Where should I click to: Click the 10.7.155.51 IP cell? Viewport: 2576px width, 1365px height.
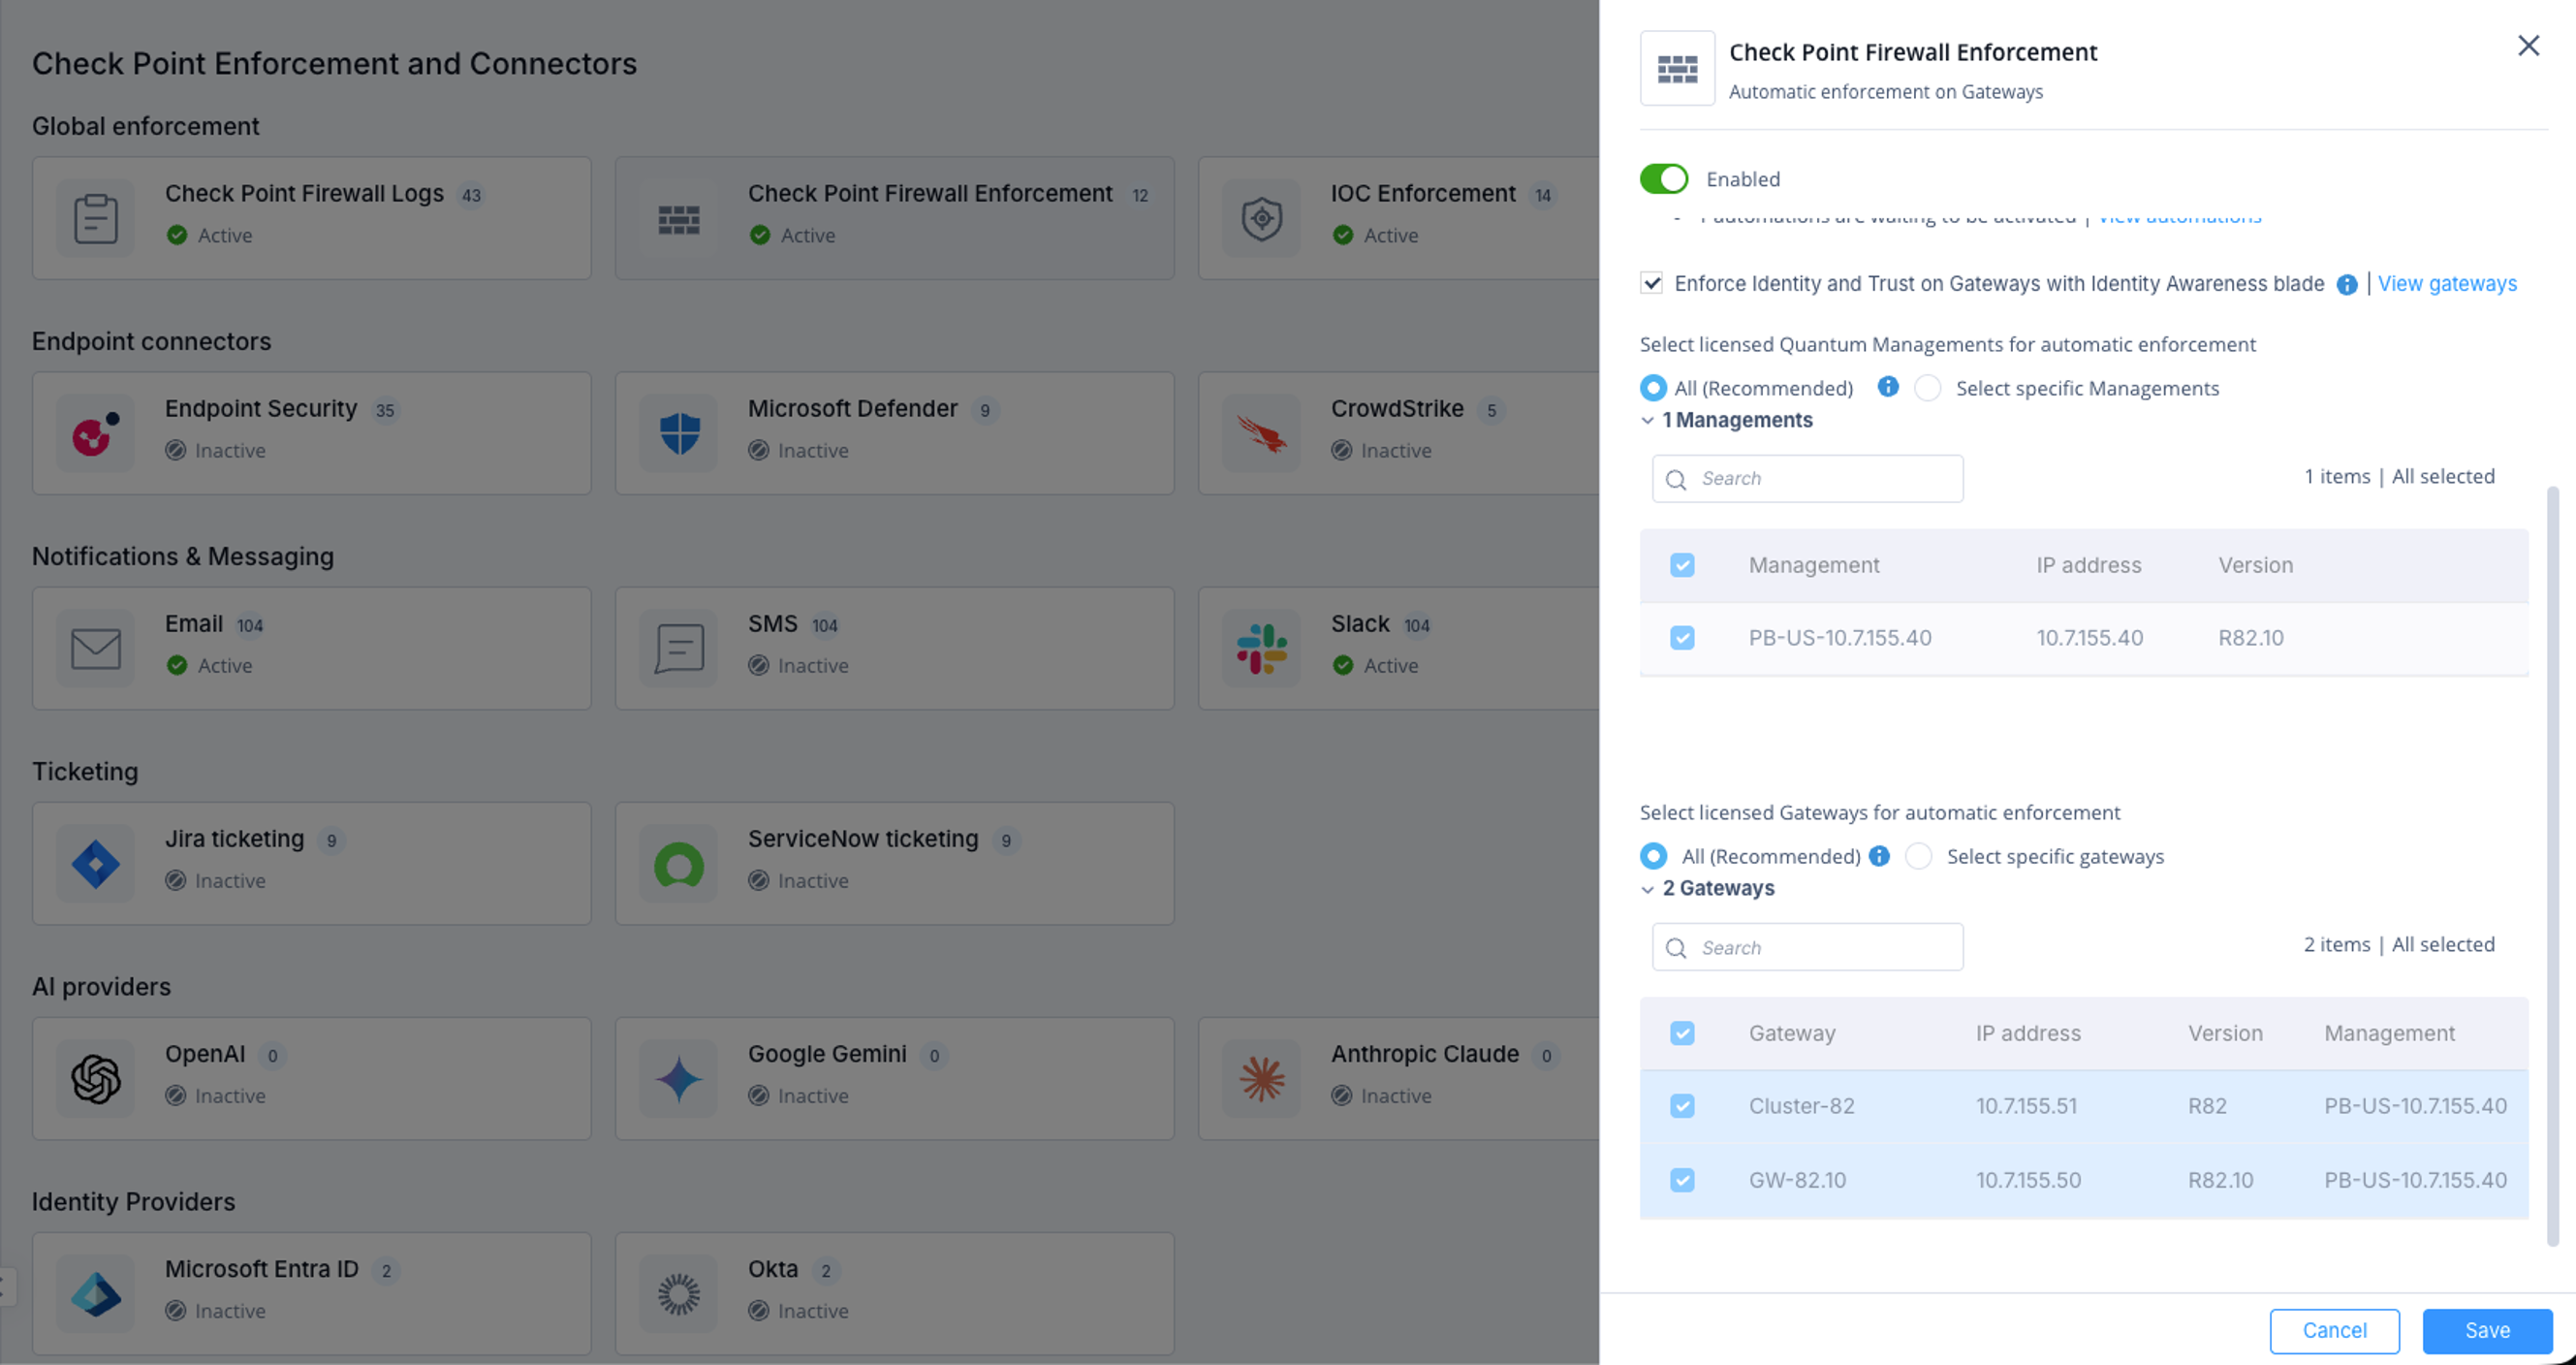click(2026, 1105)
